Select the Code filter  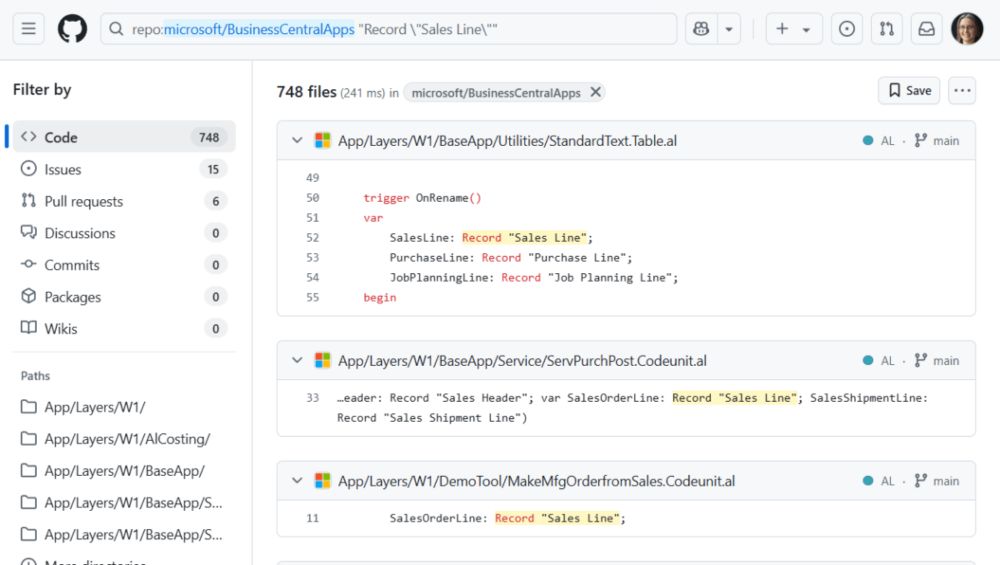pyautogui.click(x=124, y=137)
